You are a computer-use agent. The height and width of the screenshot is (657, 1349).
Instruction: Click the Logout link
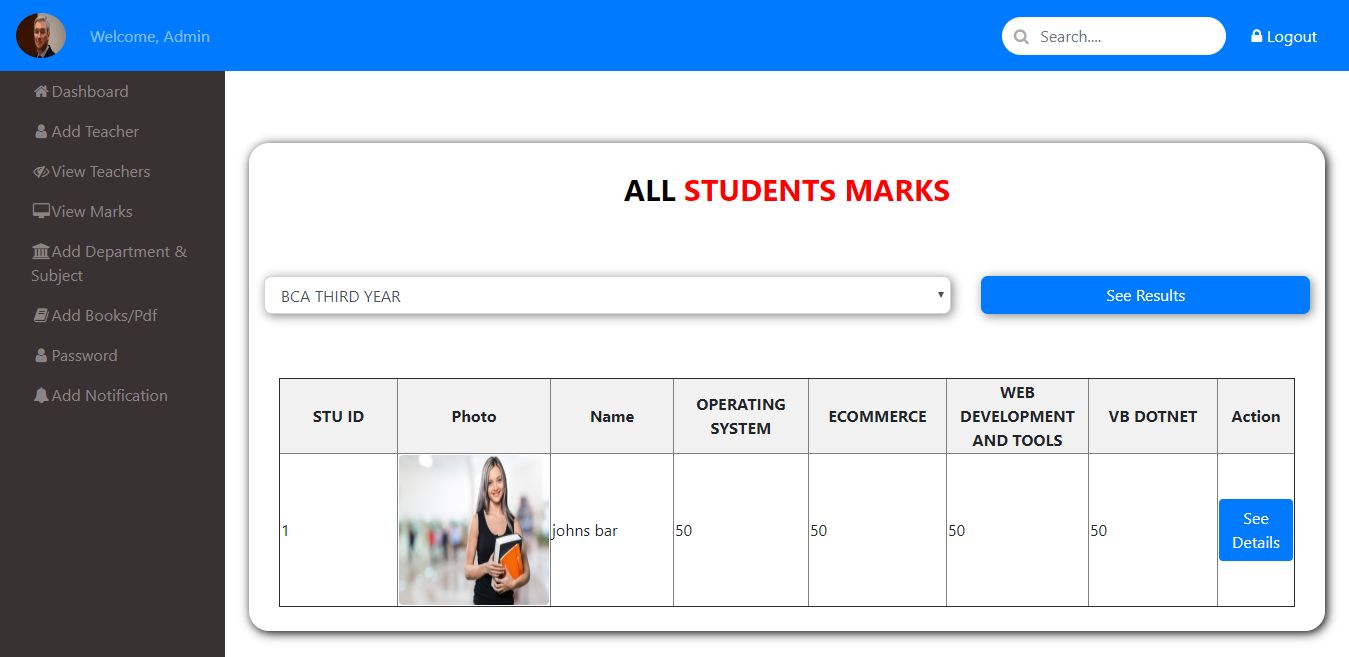tap(1291, 37)
